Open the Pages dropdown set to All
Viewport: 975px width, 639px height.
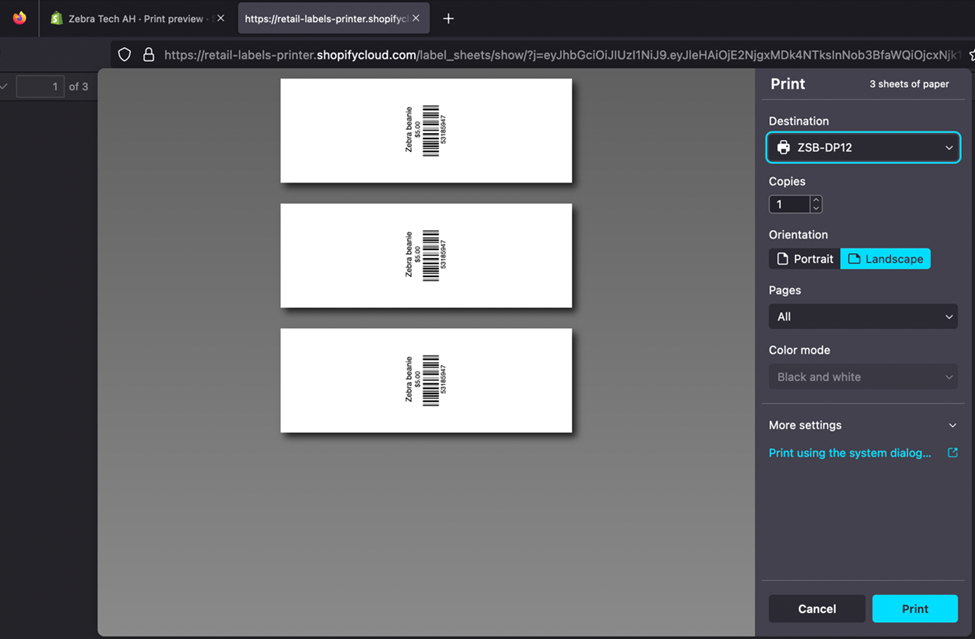863,316
